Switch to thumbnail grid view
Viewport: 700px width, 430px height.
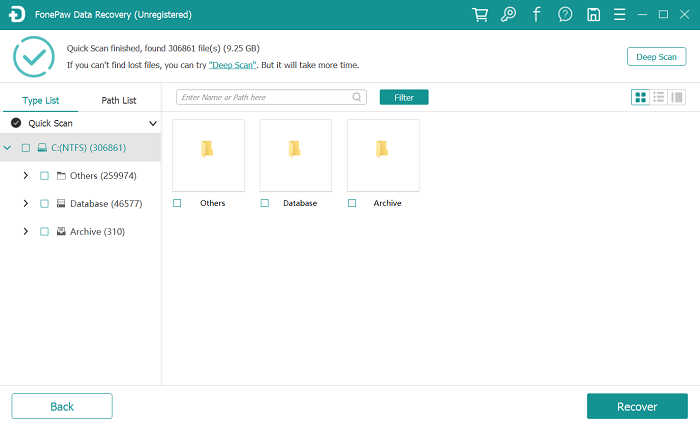[640, 97]
